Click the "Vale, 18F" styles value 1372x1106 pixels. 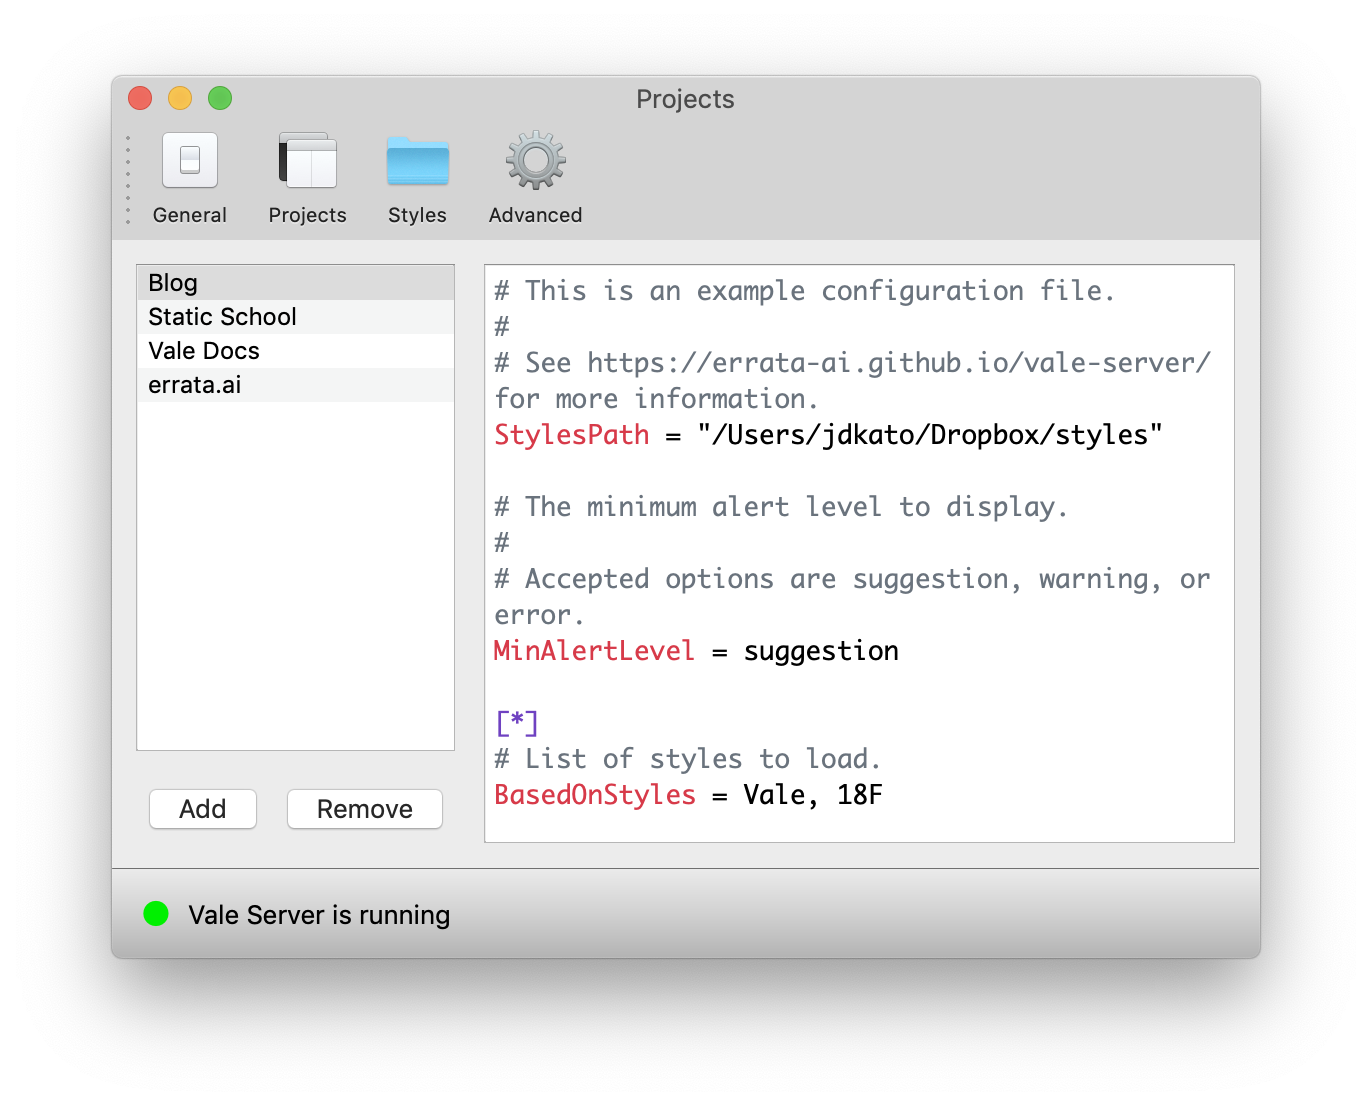coord(813,795)
